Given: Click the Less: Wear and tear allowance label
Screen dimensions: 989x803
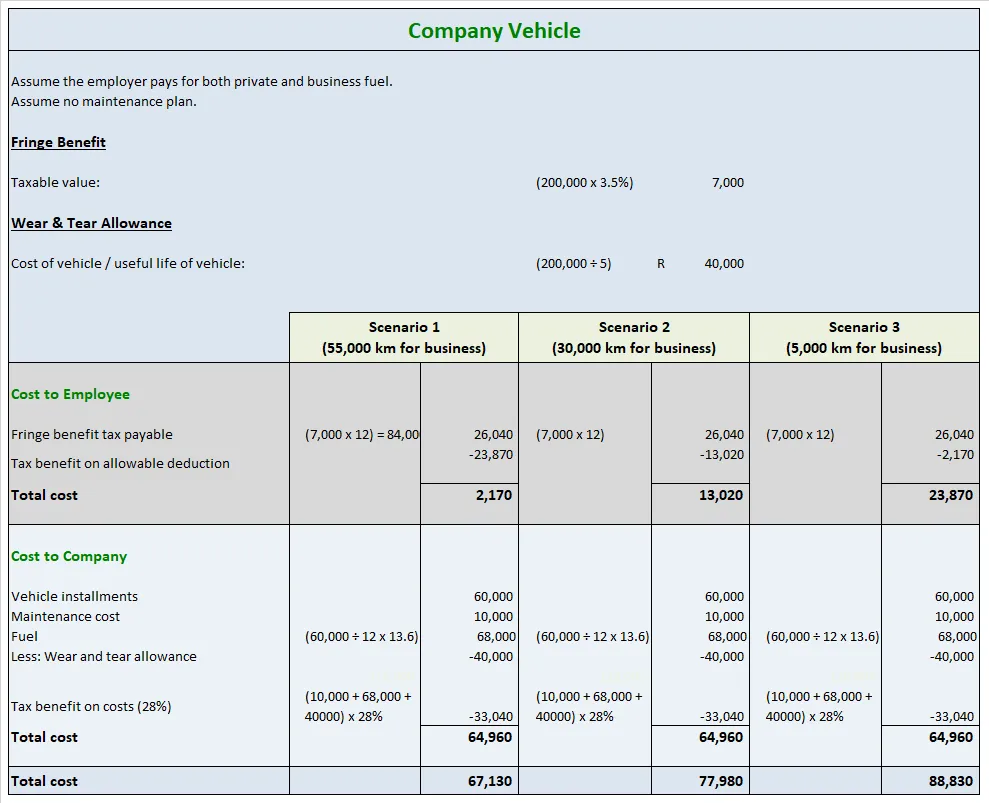Looking at the screenshot, I should (101, 656).
